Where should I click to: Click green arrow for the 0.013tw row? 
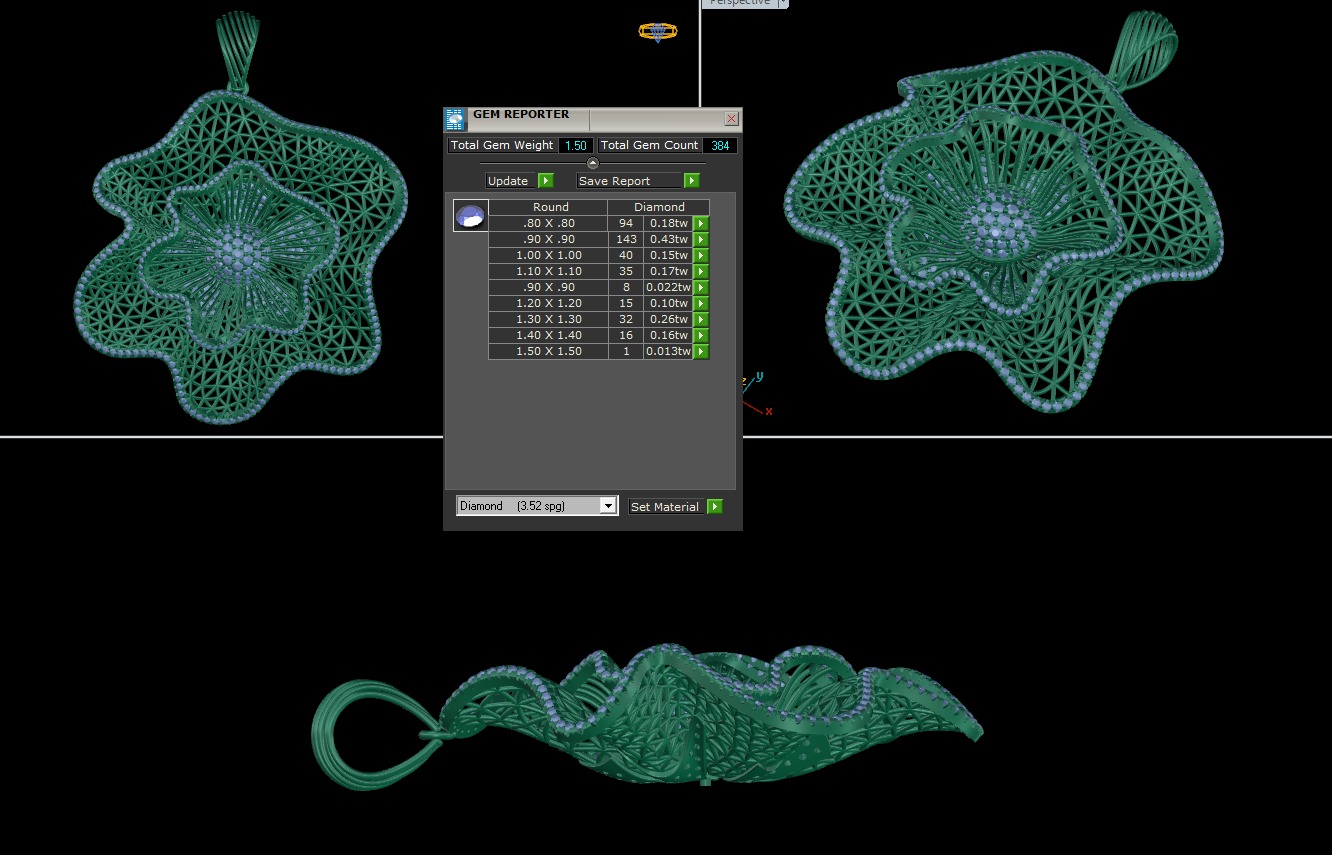(x=701, y=351)
